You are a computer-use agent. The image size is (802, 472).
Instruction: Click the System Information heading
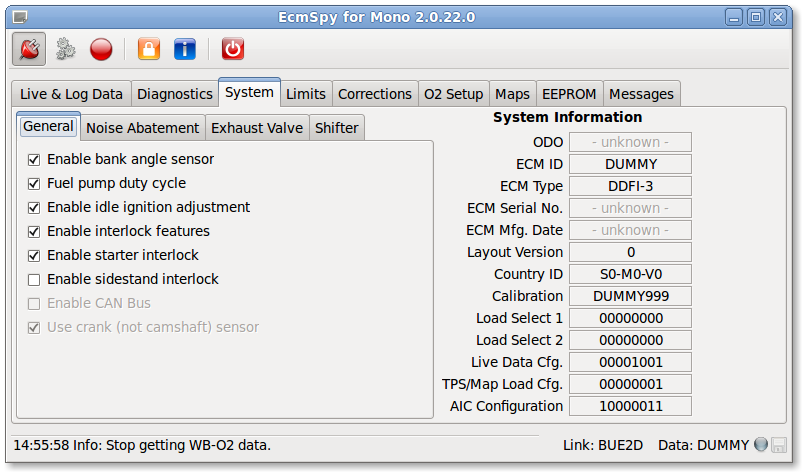tap(567, 117)
